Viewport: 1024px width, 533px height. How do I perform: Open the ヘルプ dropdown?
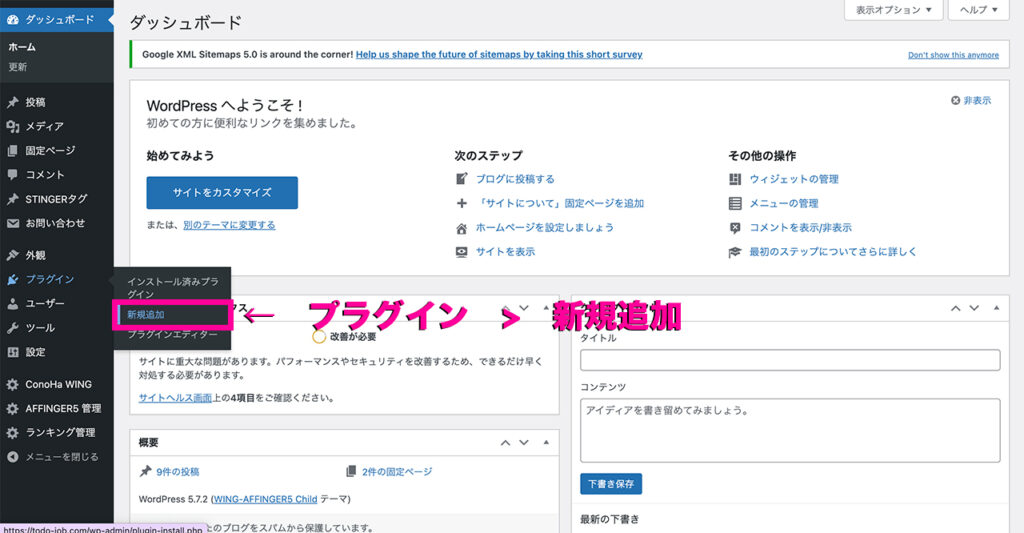coord(978,10)
